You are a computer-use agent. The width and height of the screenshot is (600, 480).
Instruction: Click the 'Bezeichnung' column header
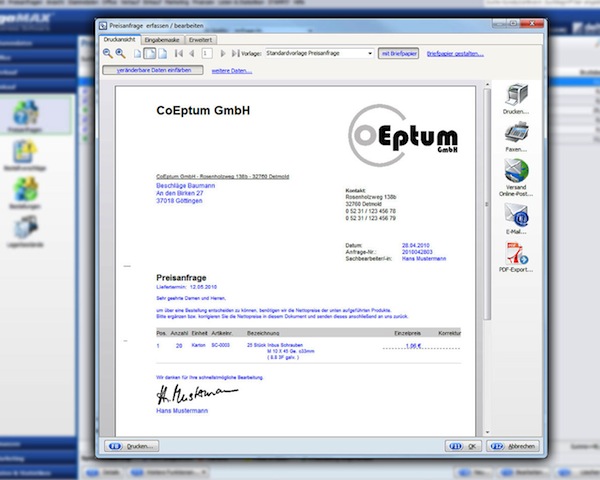(x=263, y=333)
